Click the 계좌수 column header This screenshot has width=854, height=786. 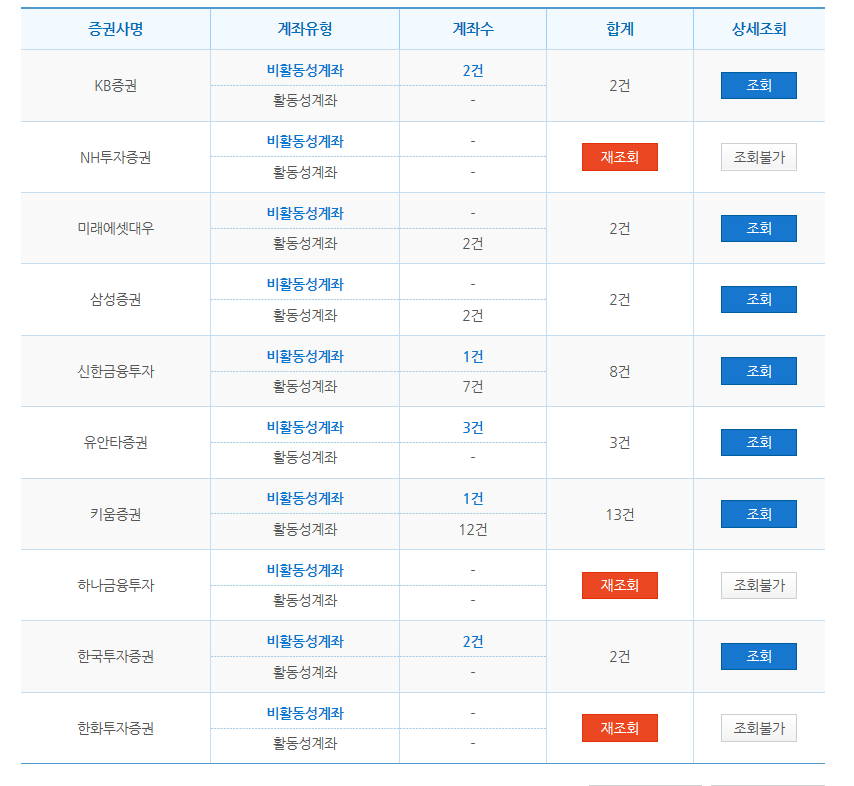pos(472,28)
